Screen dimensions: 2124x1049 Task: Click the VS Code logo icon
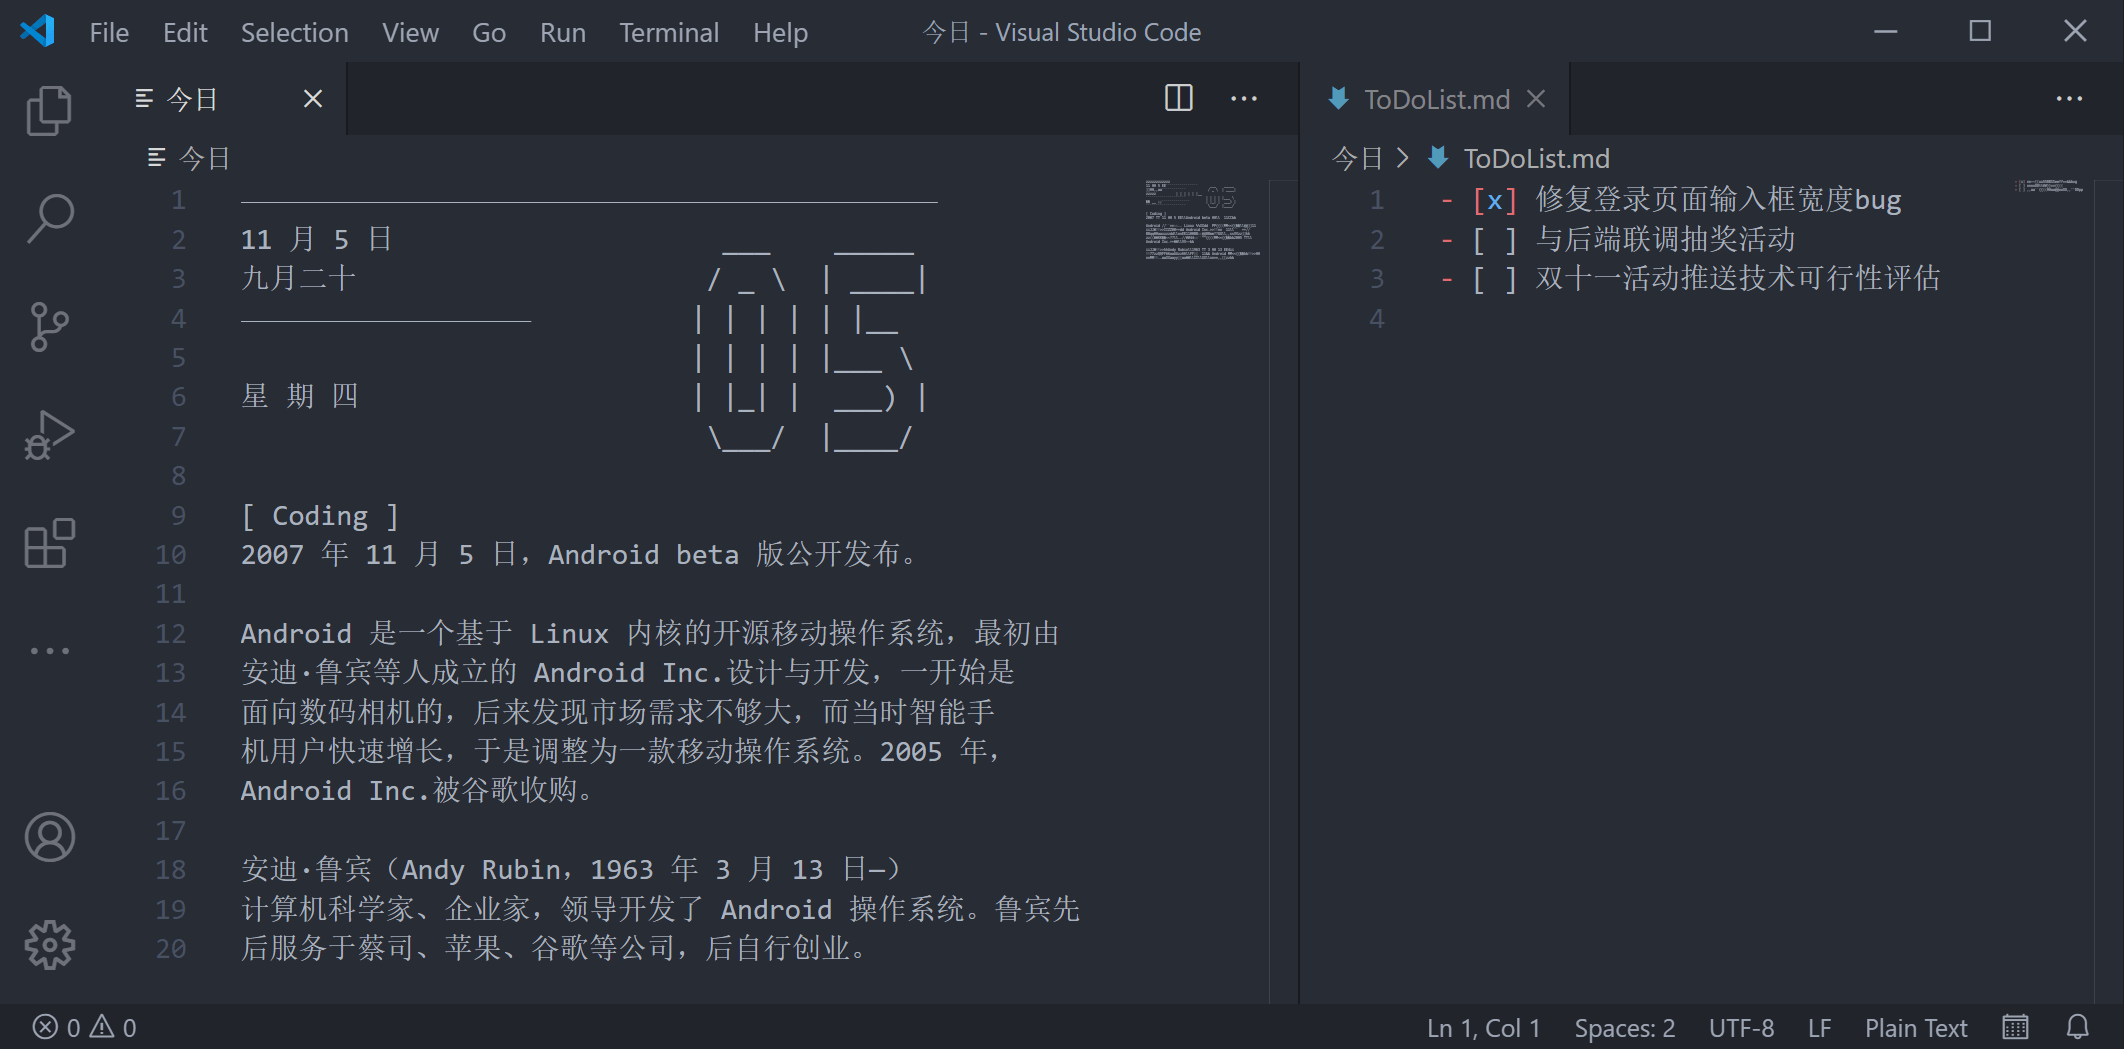(x=37, y=31)
